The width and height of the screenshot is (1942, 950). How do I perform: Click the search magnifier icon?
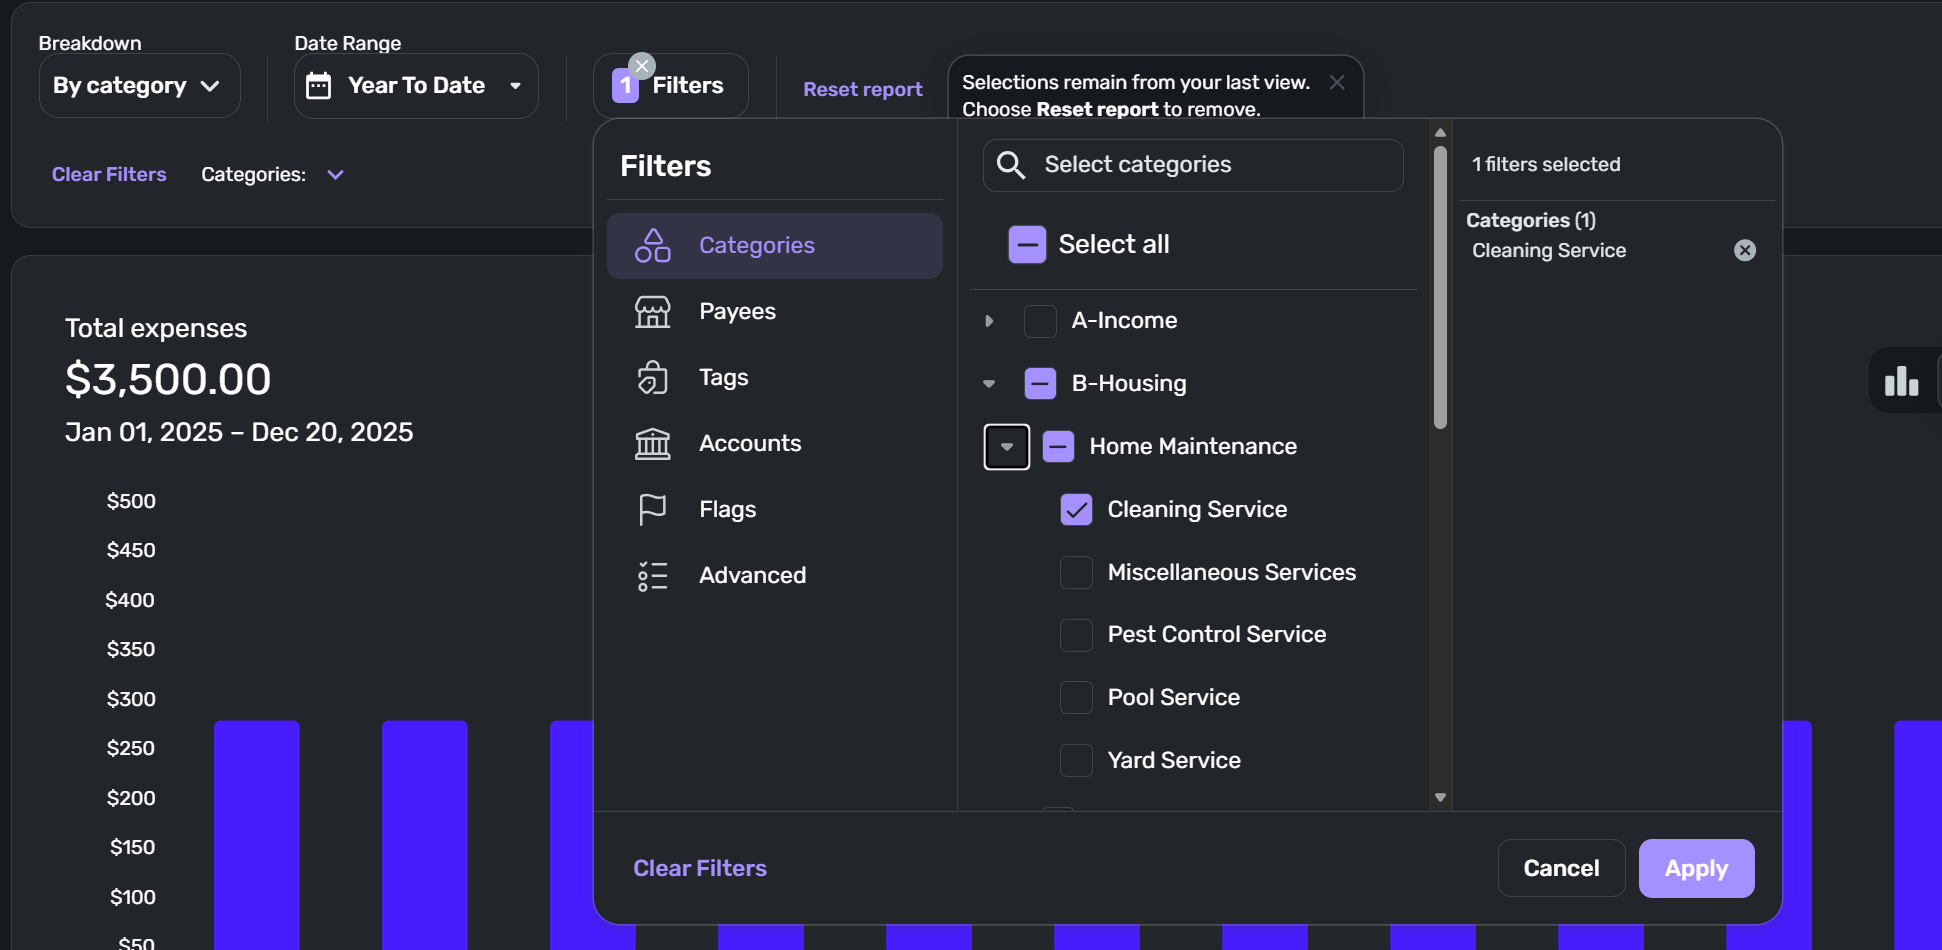[x=1011, y=165]
